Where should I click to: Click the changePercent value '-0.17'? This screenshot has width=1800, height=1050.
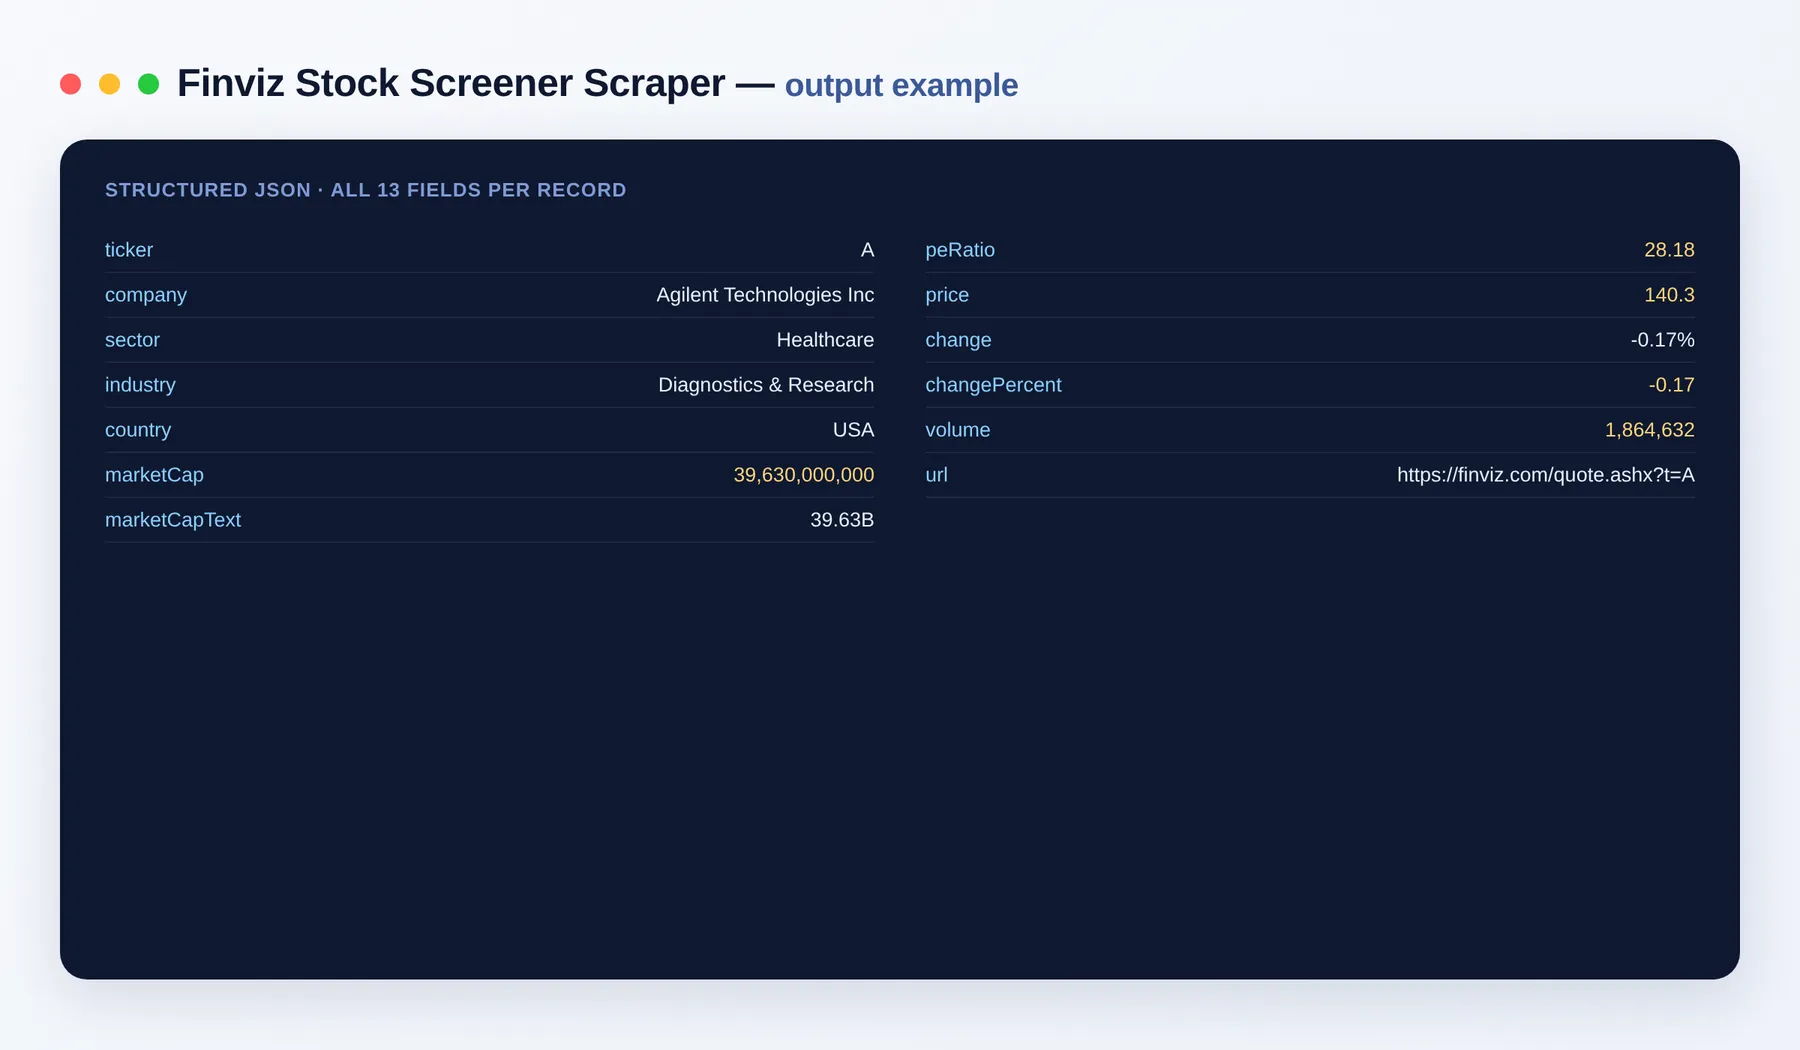coord(1671,385)
